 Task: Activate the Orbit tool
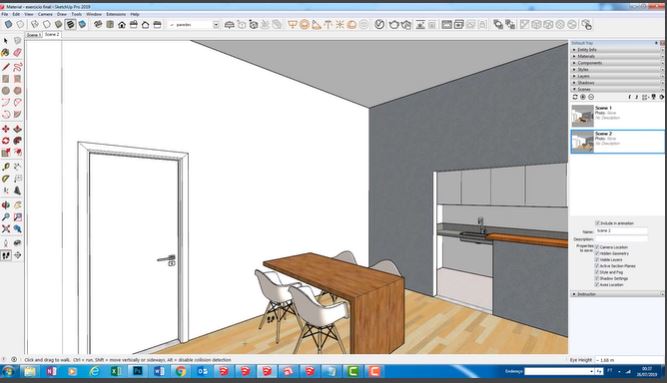tap(6, 205)
